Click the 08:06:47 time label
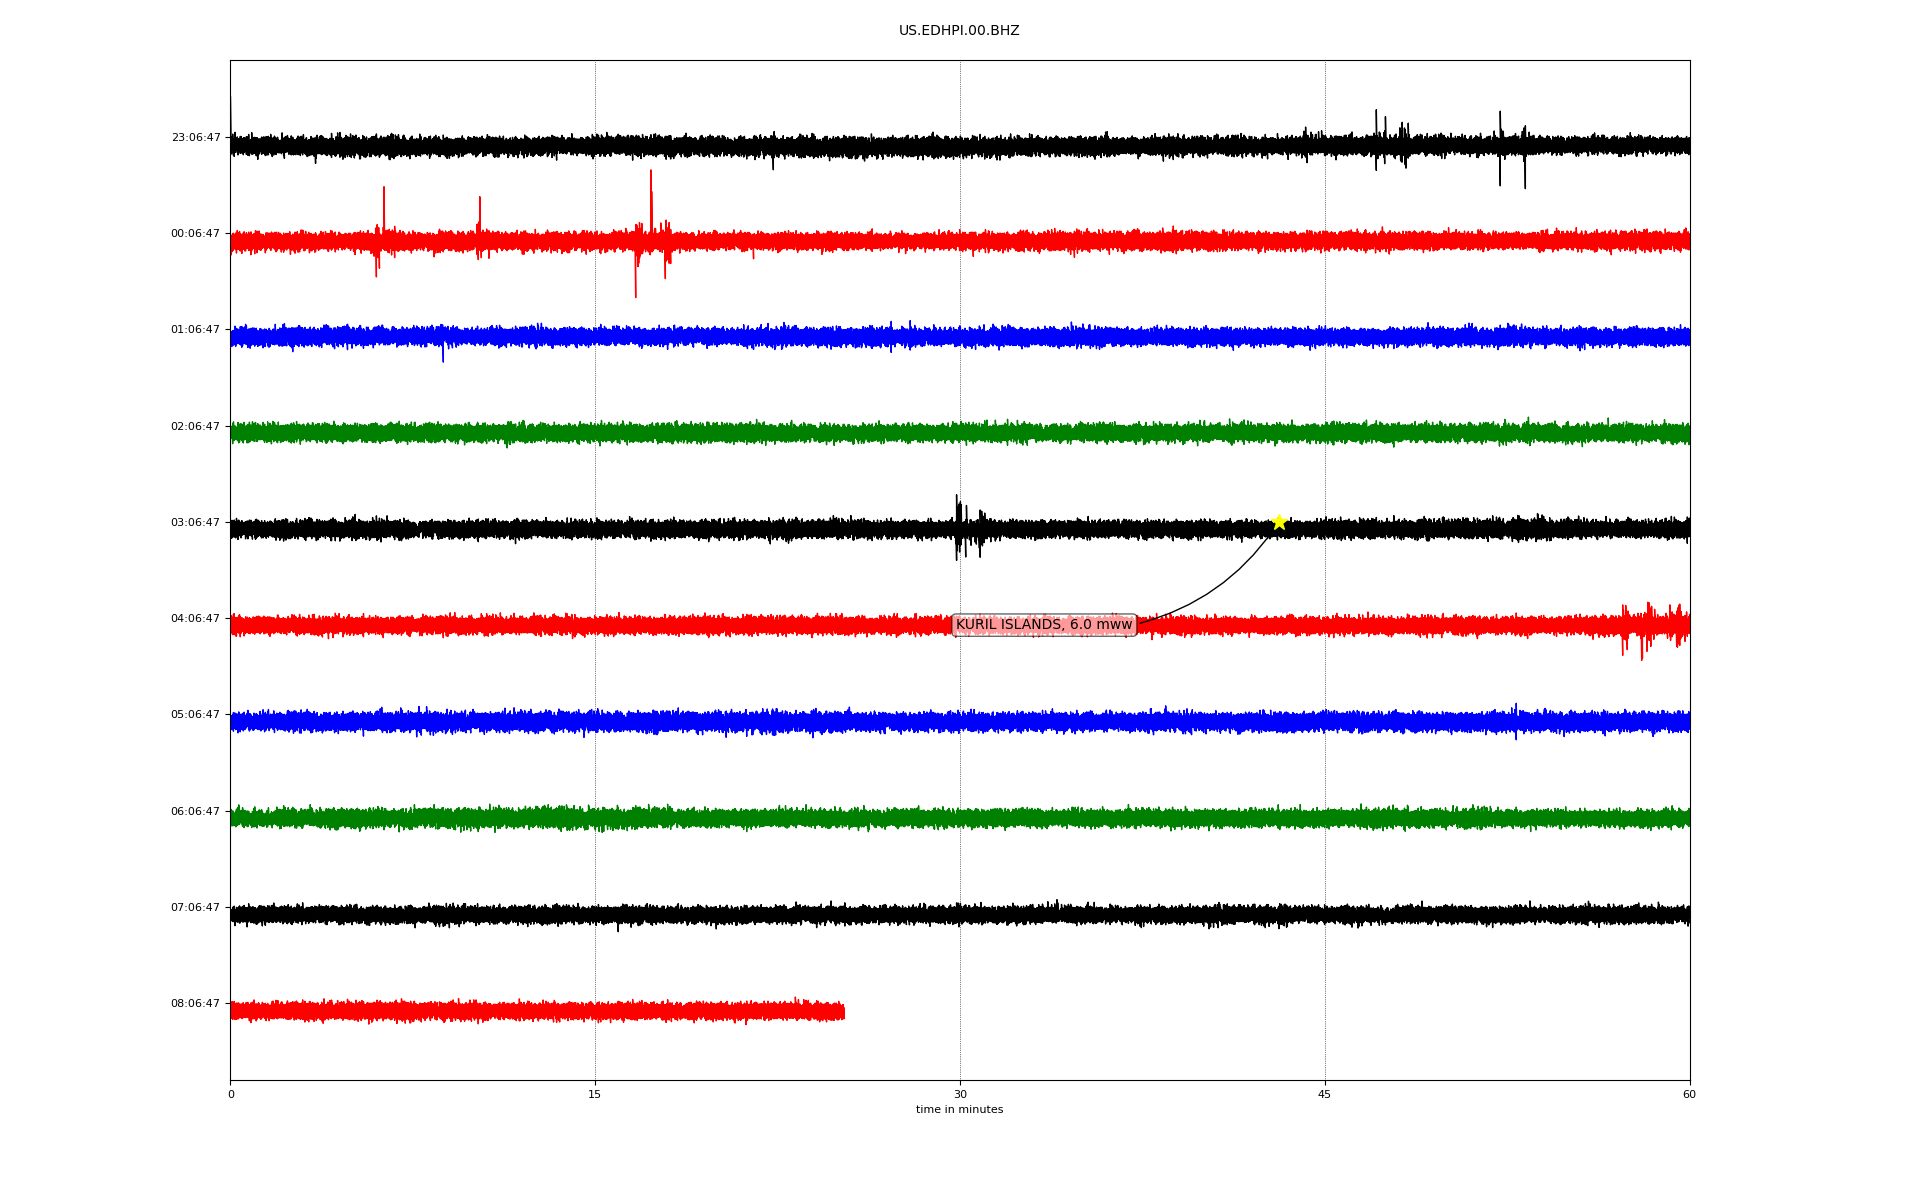 196,1004
